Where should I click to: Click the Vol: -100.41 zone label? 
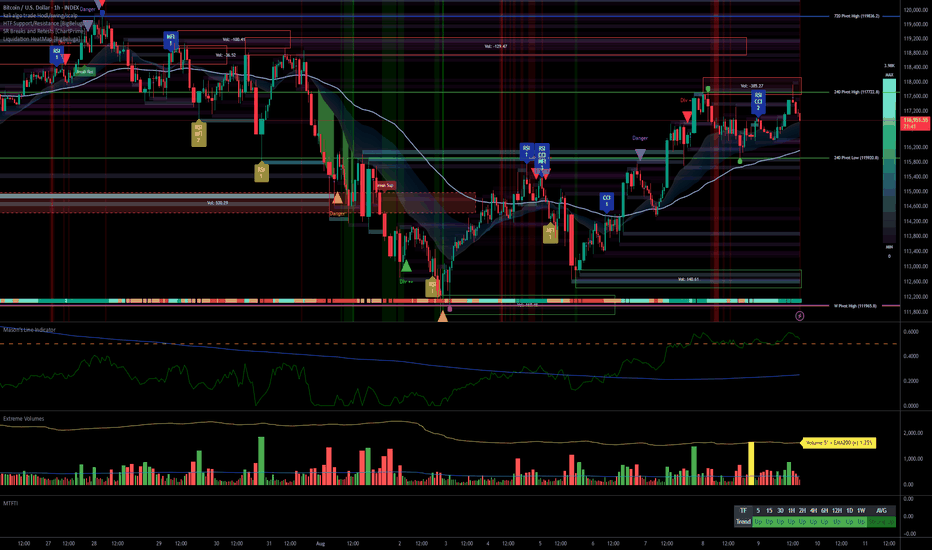pyautogui.click(x=234, y=39)
